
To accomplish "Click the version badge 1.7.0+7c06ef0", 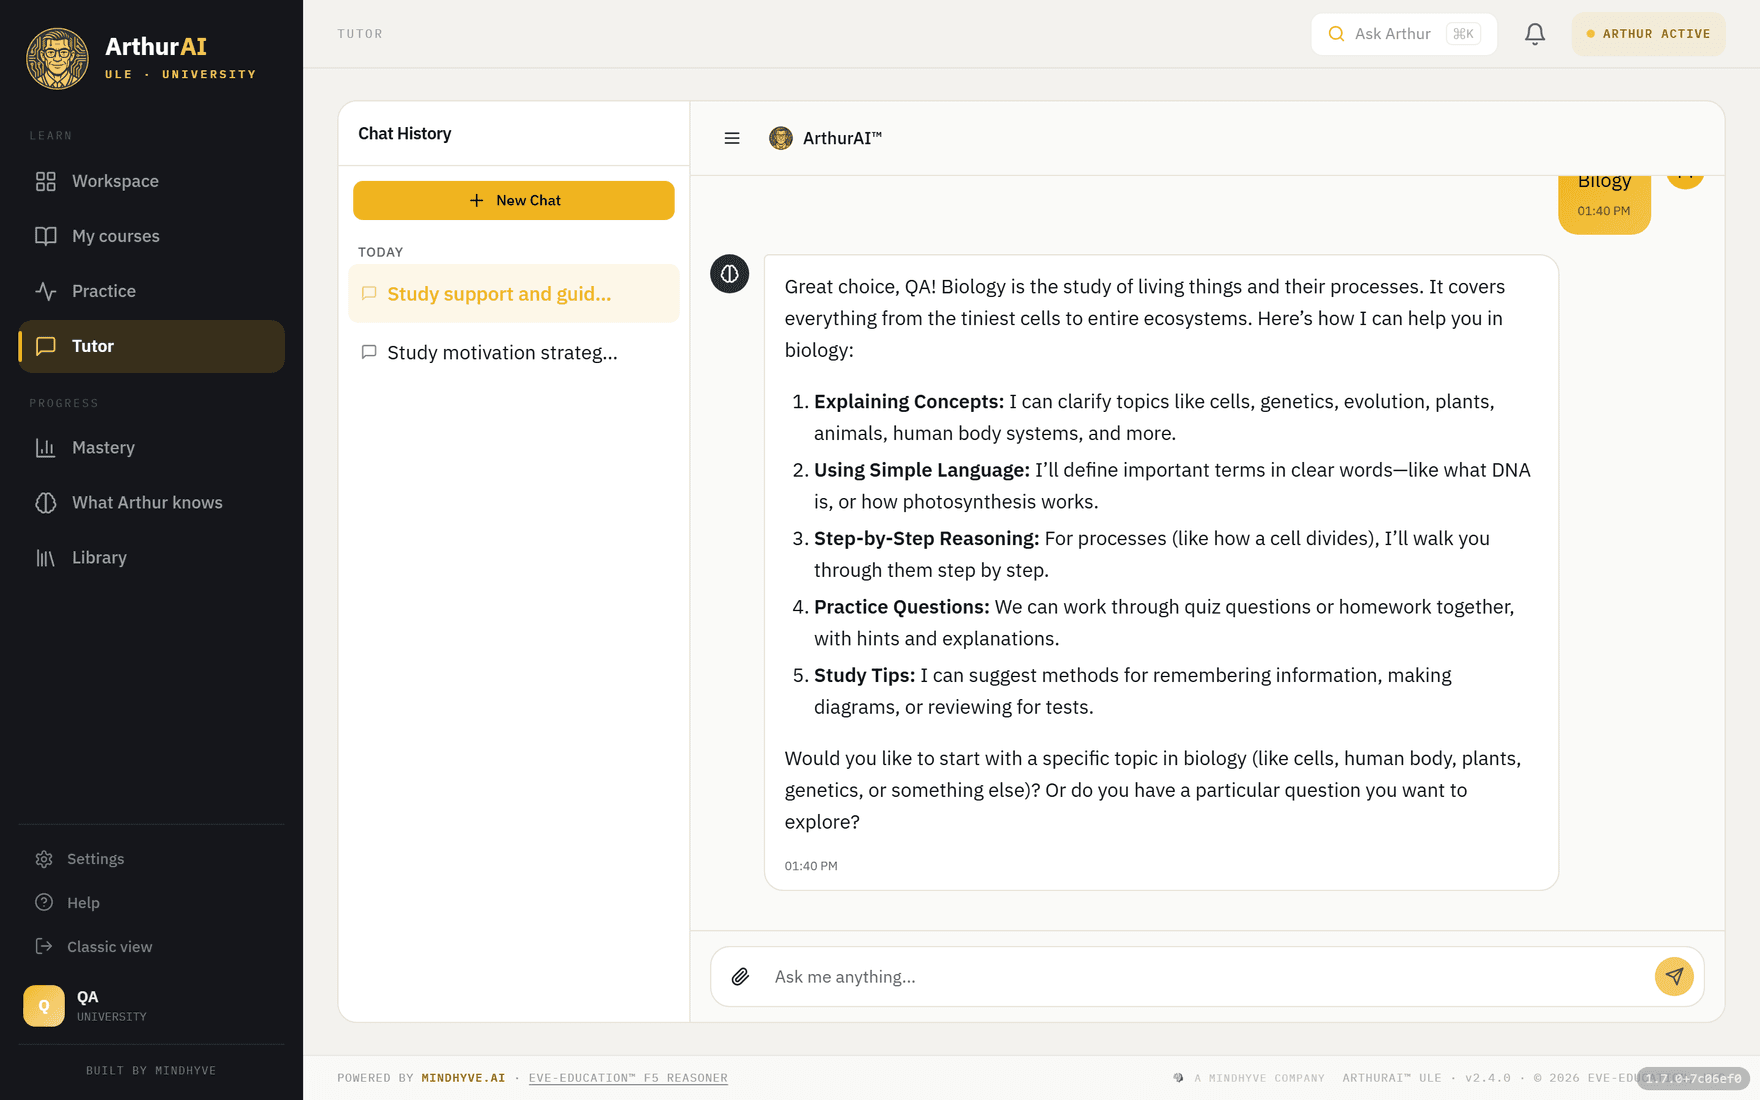I will click(1693, 1078).
